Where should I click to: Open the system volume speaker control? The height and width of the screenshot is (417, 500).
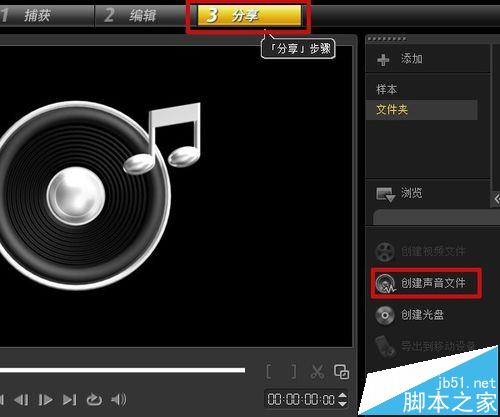click(x=119, y=399)
